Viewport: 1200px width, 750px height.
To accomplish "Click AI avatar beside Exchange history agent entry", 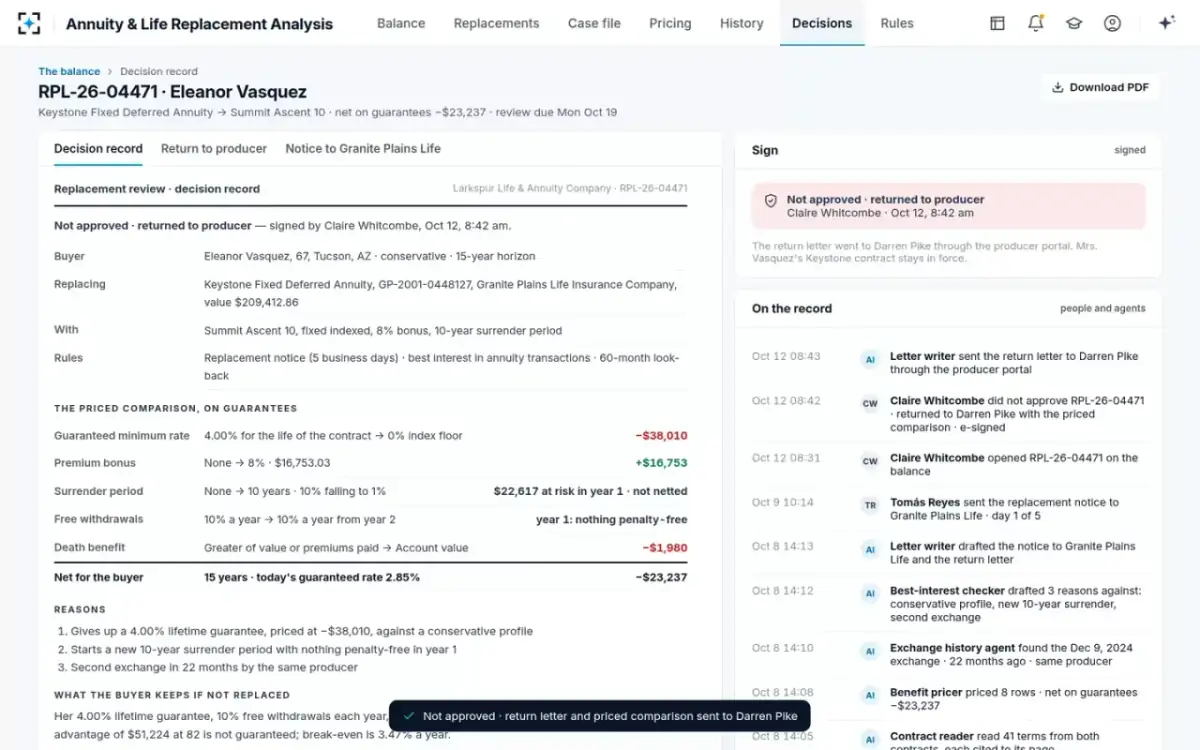I will (x=870, y=650).
